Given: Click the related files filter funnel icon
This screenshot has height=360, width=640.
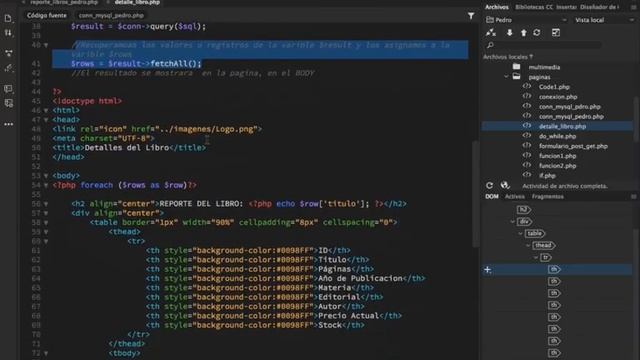Looking at the screenshot, I should (471, 16).
